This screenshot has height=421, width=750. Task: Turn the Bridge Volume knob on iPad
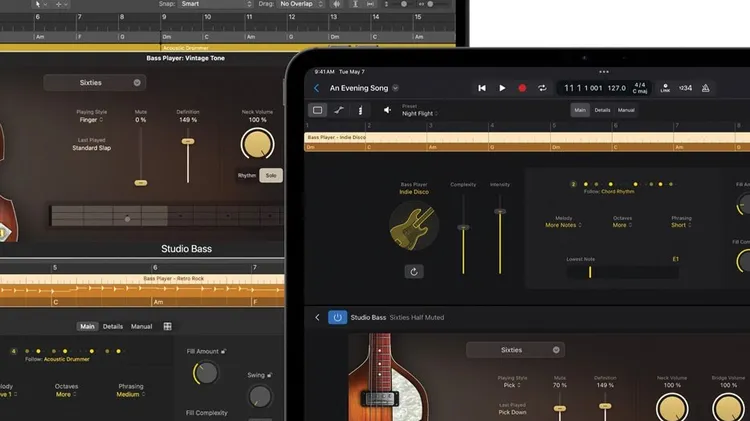(x=728, y=408)
